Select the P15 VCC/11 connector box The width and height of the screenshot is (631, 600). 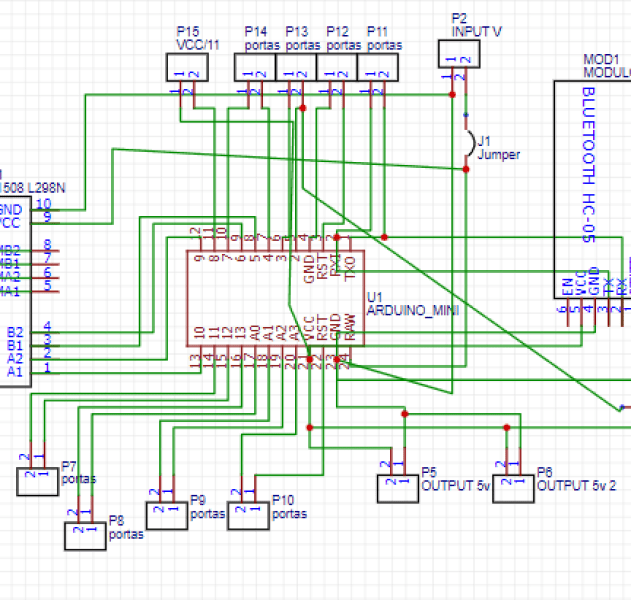point(187,68)
